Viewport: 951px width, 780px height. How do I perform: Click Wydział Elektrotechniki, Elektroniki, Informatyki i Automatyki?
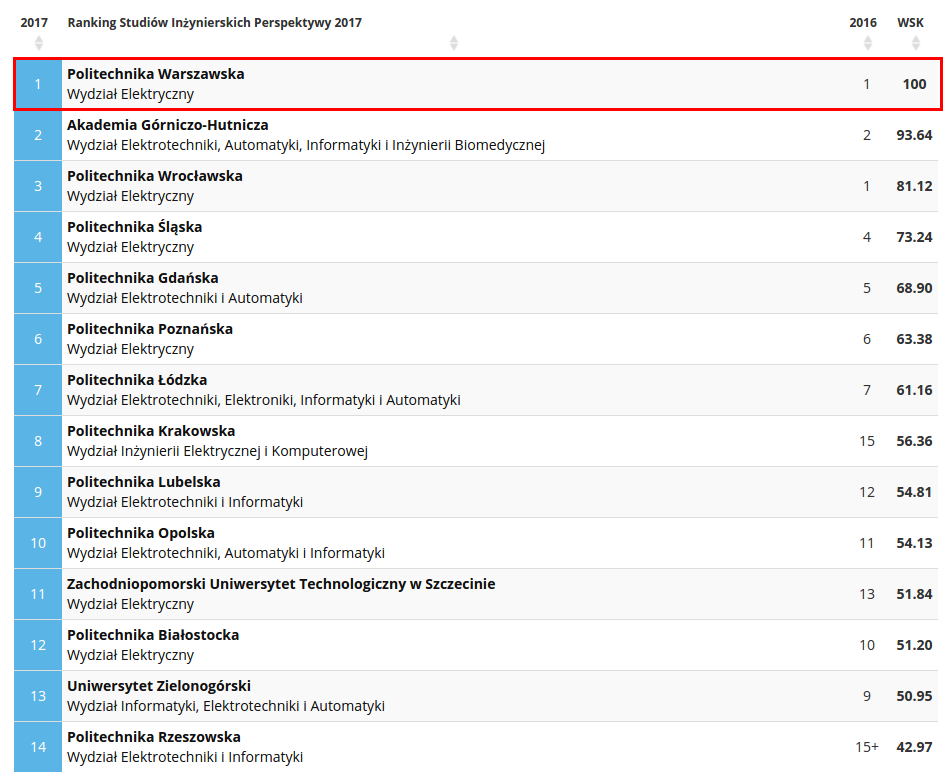[264, 400]
